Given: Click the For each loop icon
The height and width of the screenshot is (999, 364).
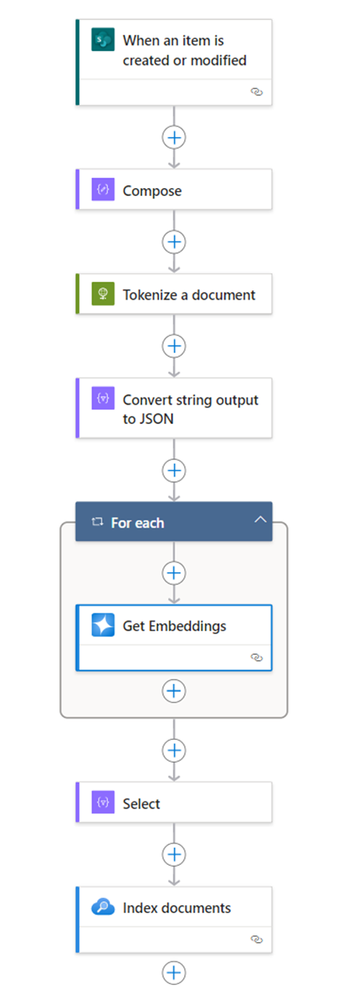Looking at the screenshot, I should click(x=97, y=522).
